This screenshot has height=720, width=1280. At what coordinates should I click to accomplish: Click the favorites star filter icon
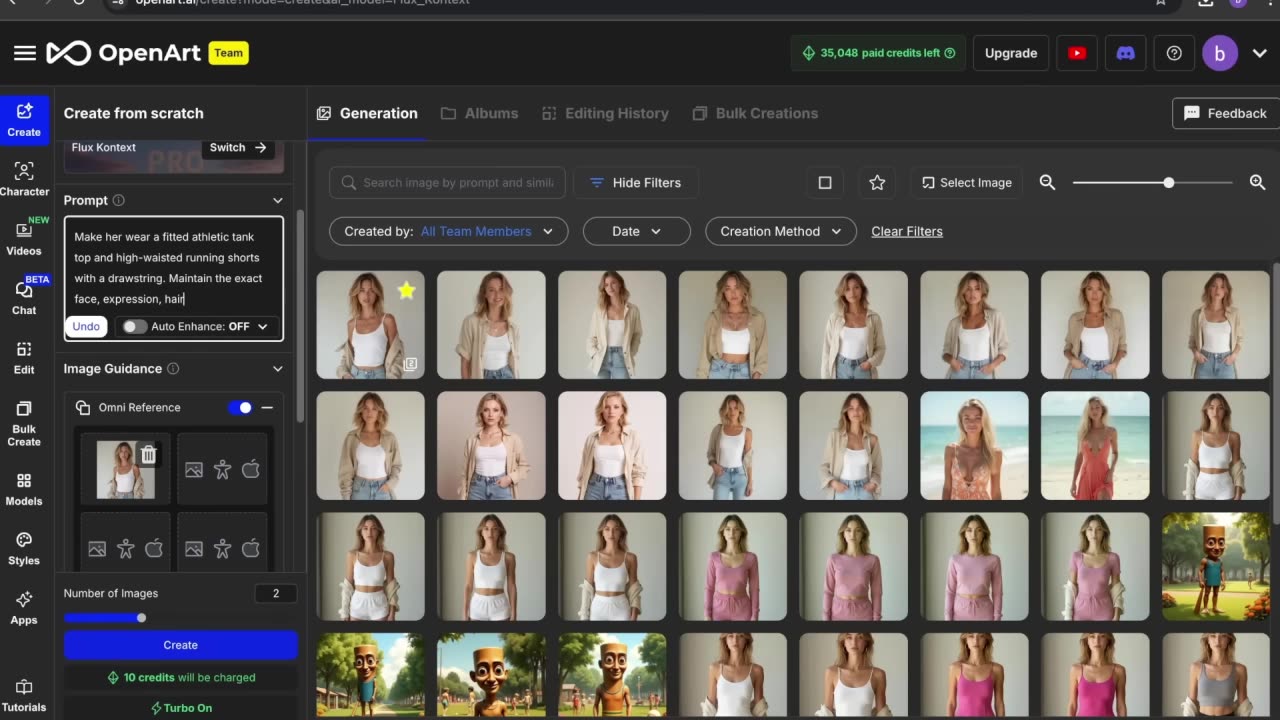[x=877, y=182]
